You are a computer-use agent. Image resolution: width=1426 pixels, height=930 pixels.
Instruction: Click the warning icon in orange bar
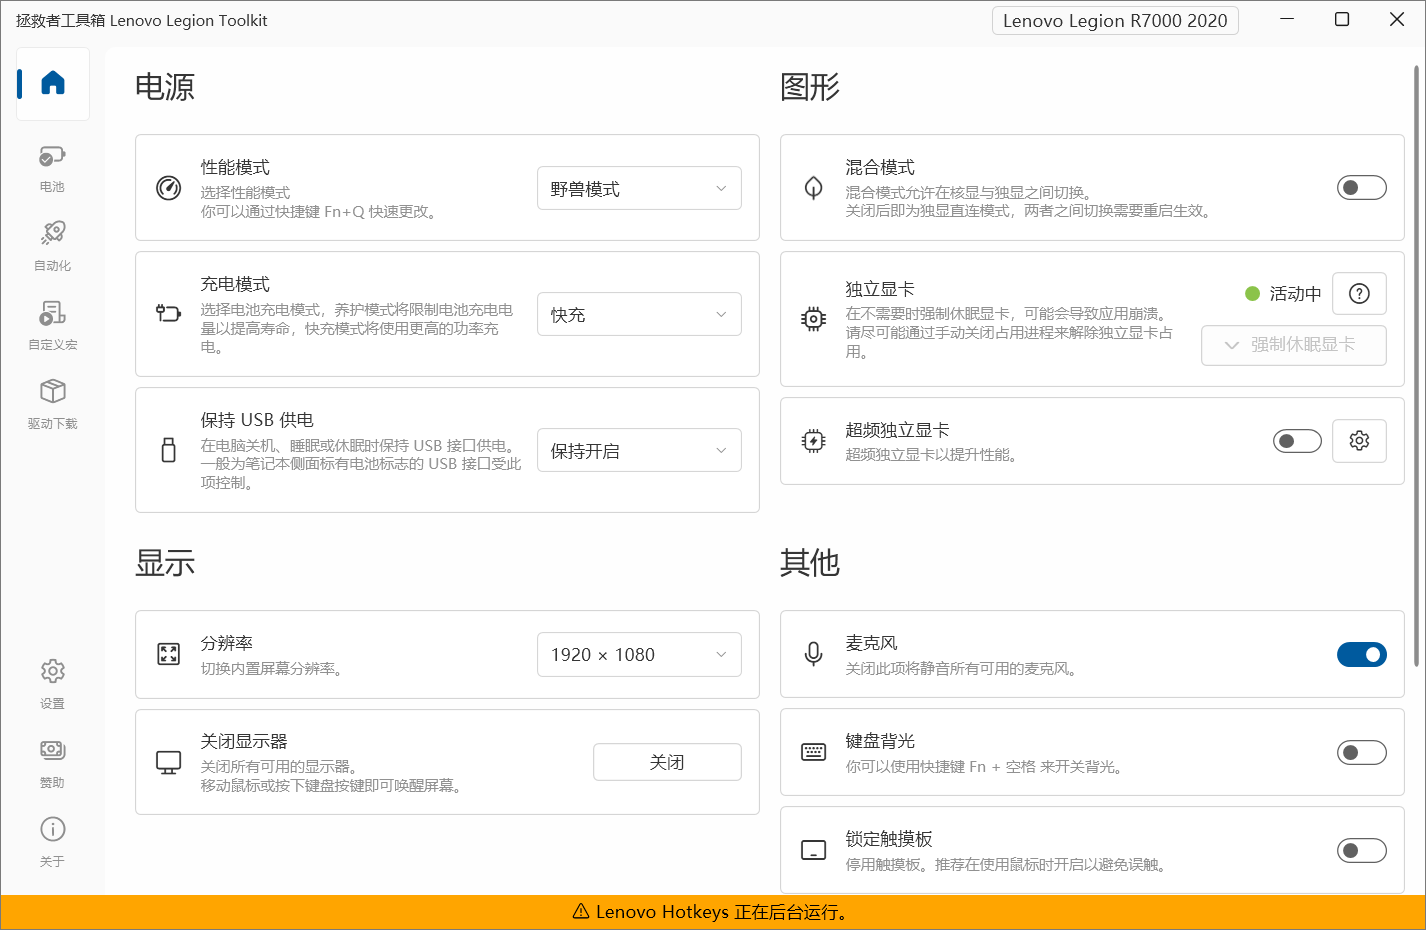(x=581, y=911)
